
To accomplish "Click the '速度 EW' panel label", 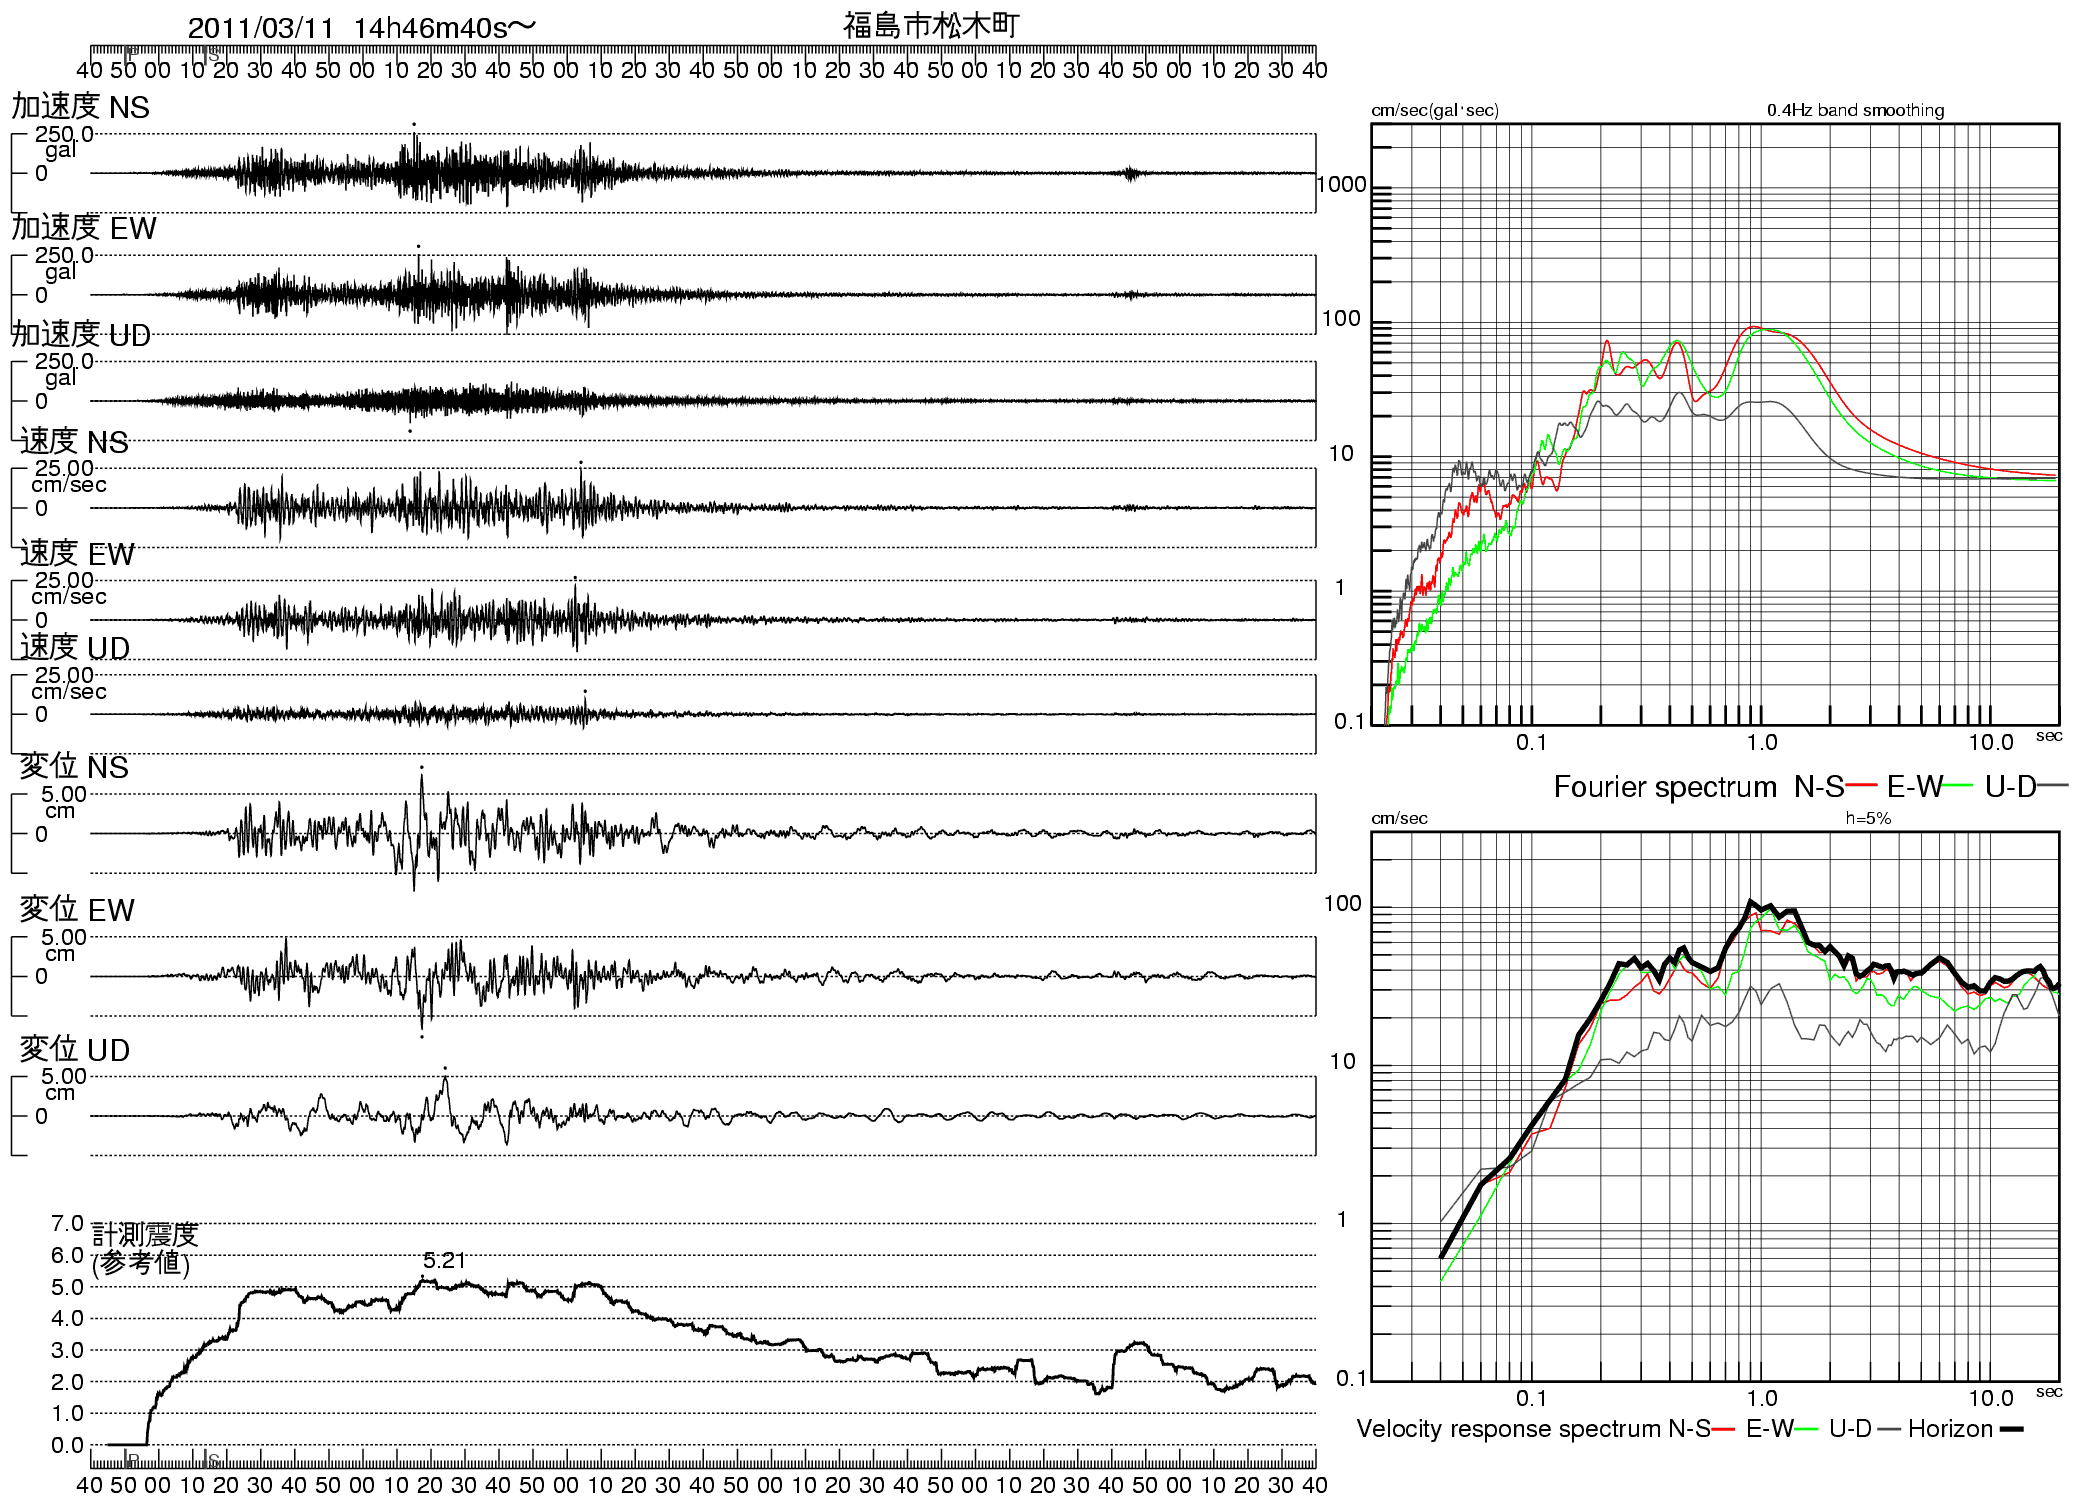I will [x=77, y=553].
